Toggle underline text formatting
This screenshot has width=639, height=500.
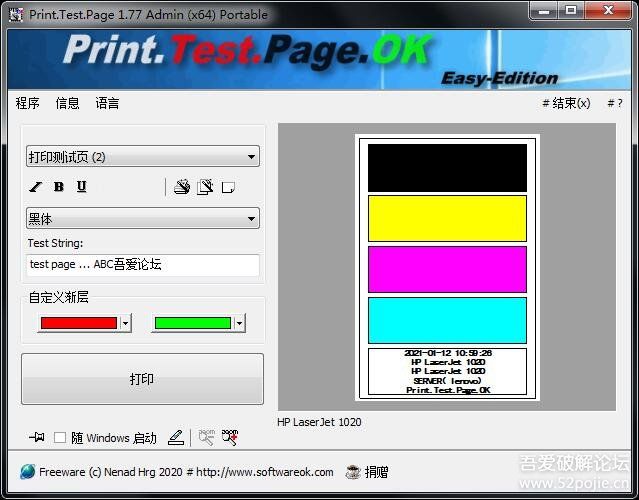[82, 187]
